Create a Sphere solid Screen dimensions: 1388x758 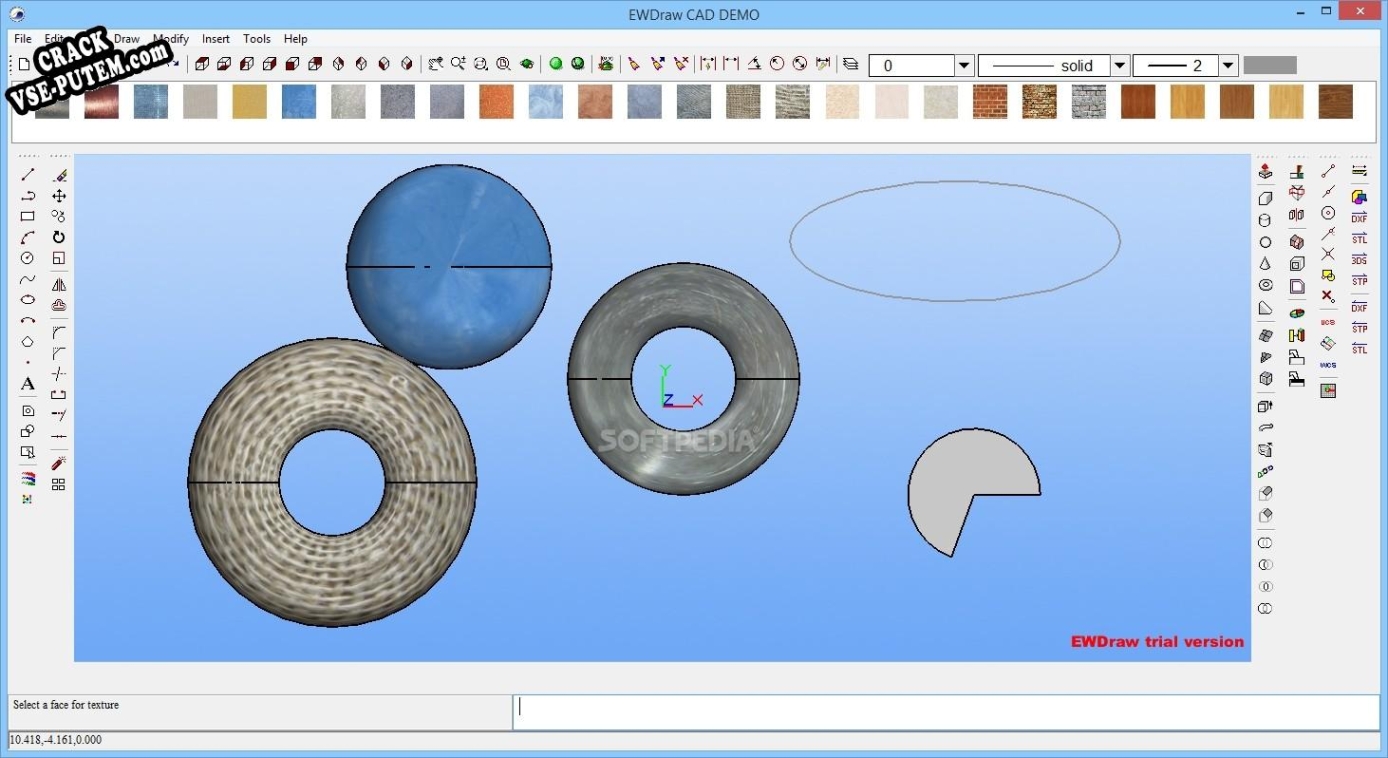point(1265,242)
